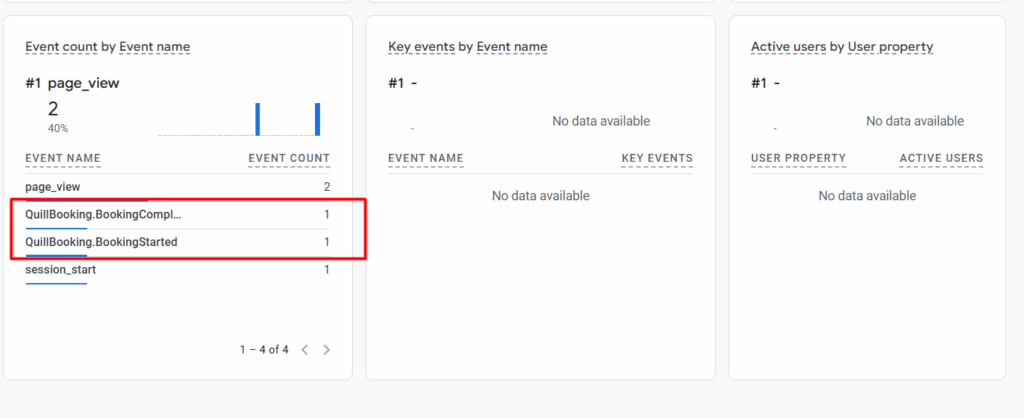The height and width of the screenshot is (418, 1024).
Task: Go to previous page of events
Action: tap(305, 350)
